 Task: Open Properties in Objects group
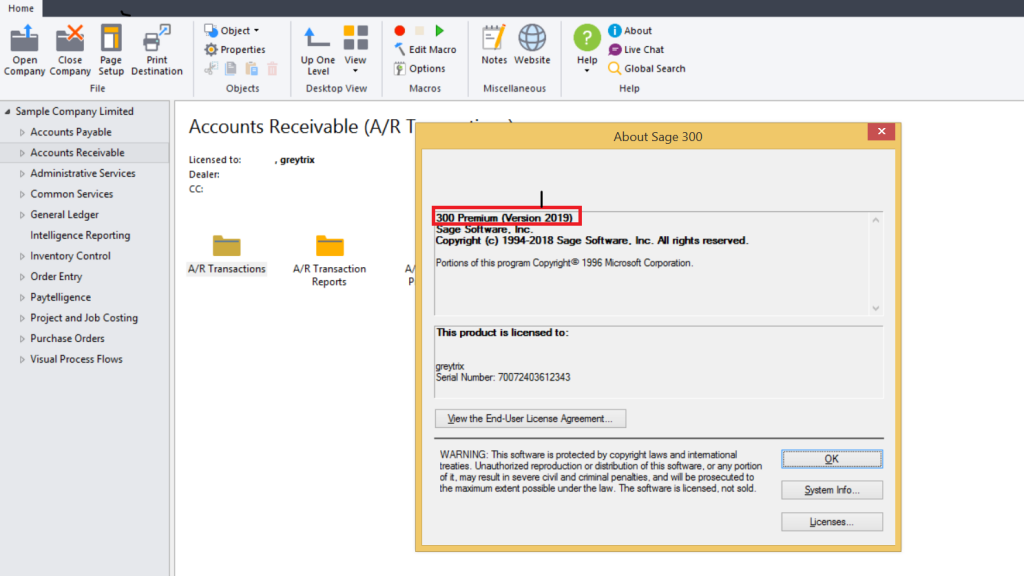click(x=235, y=50)
